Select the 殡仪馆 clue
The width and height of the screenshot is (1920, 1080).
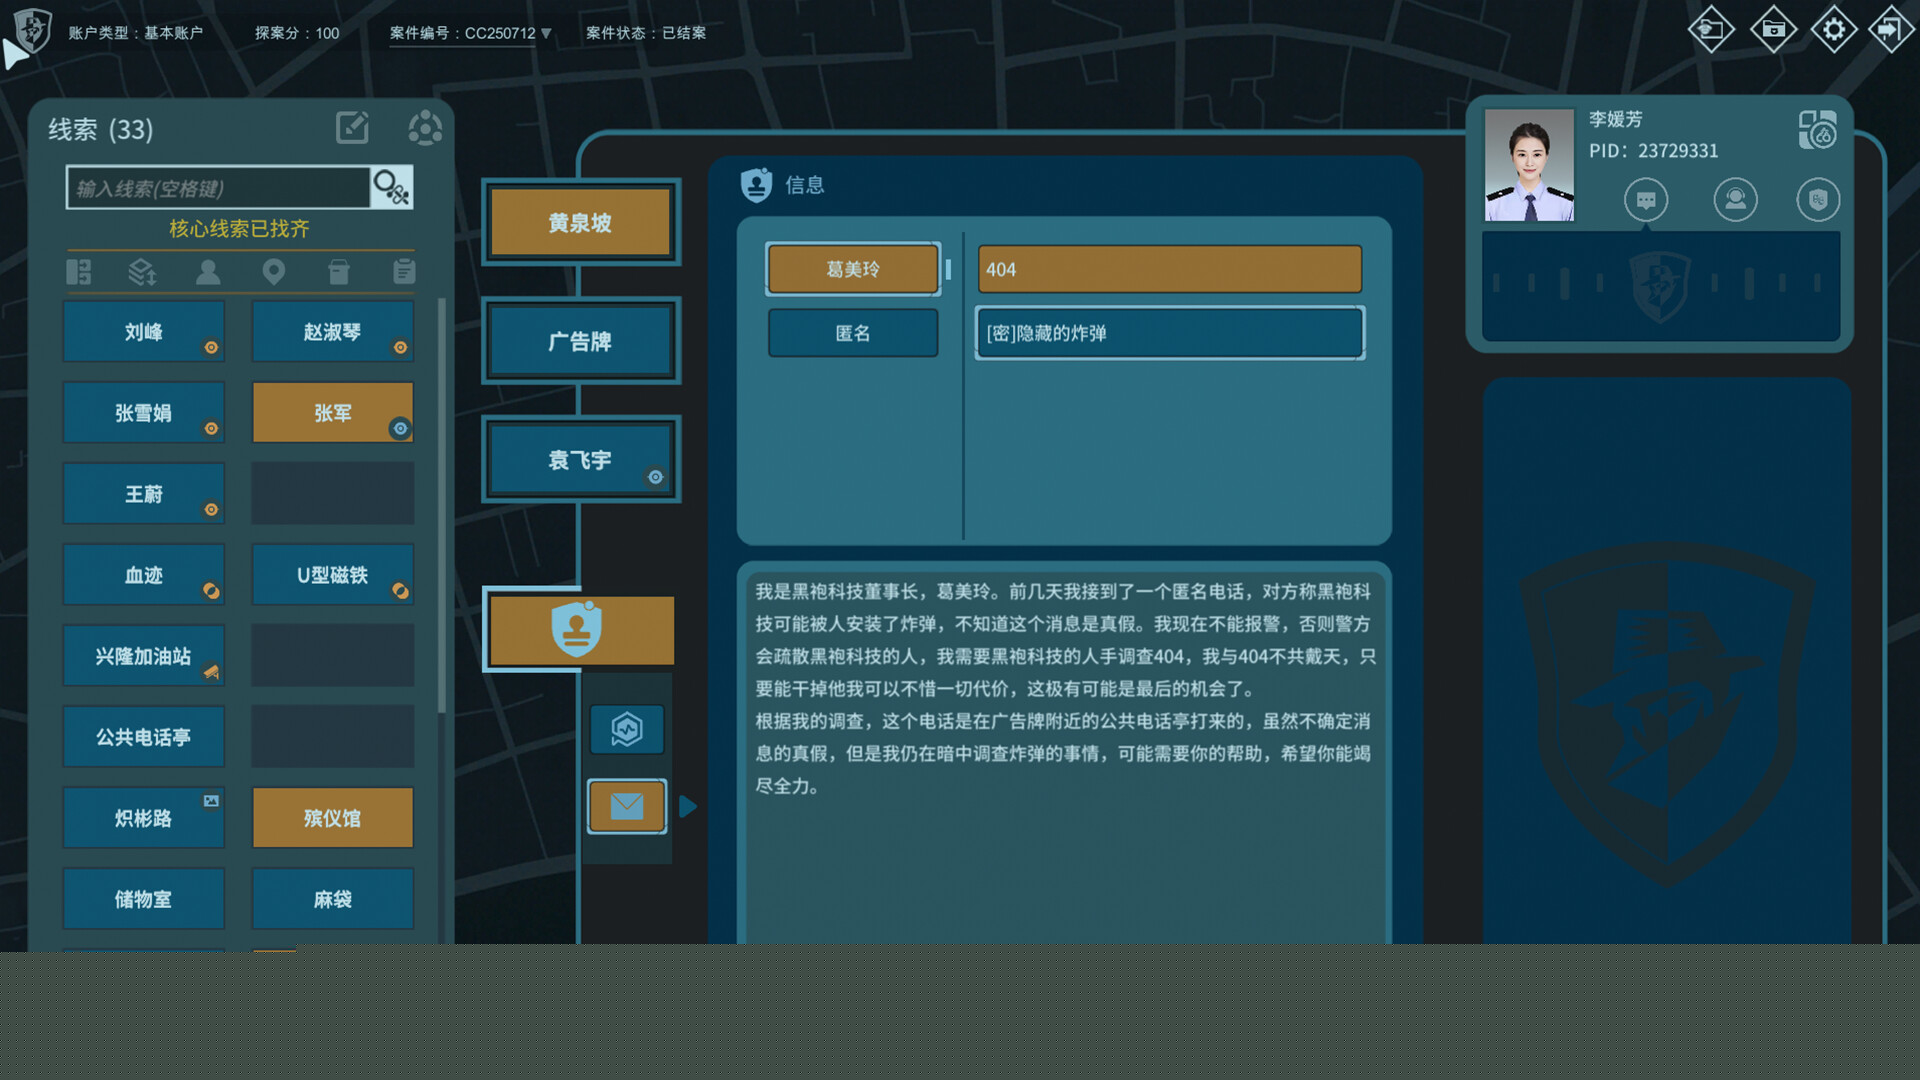pyautogui.click(x=332, y=818)
